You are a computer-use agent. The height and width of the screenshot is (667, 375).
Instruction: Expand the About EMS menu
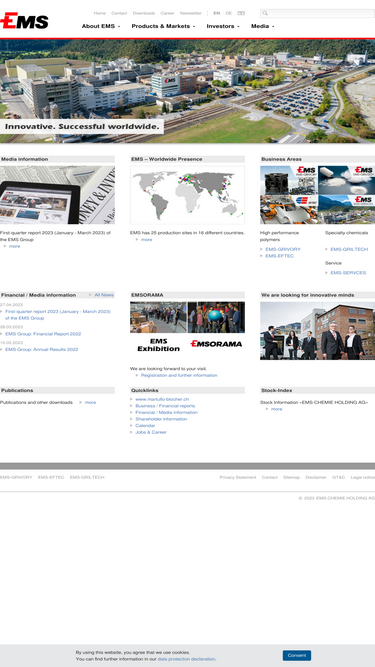[101, 26]
